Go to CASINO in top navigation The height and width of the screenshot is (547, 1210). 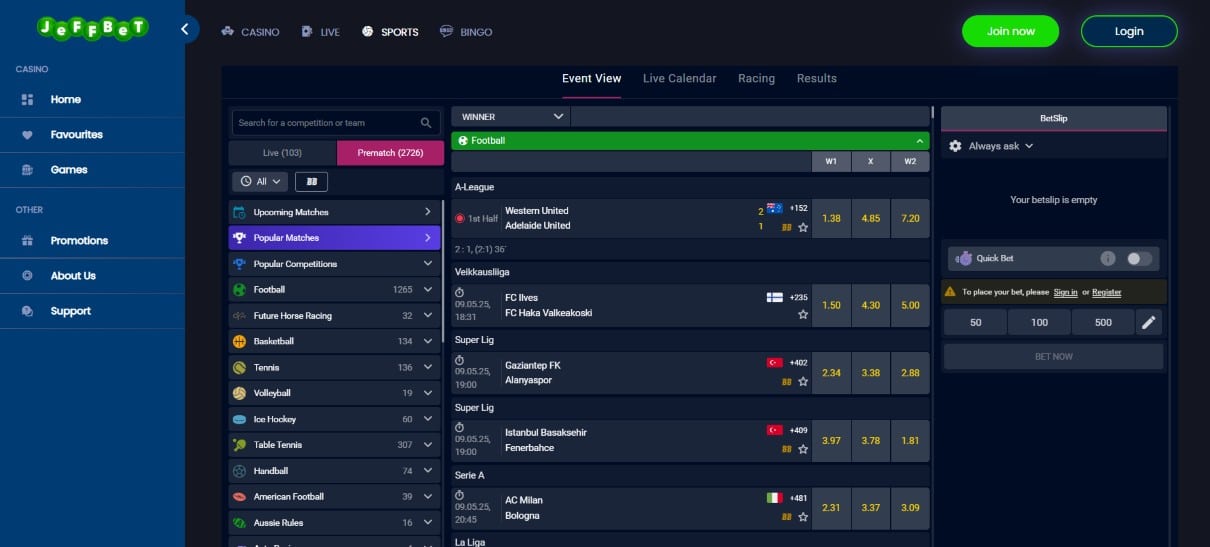pyautogui.click(x=250, y=32)
